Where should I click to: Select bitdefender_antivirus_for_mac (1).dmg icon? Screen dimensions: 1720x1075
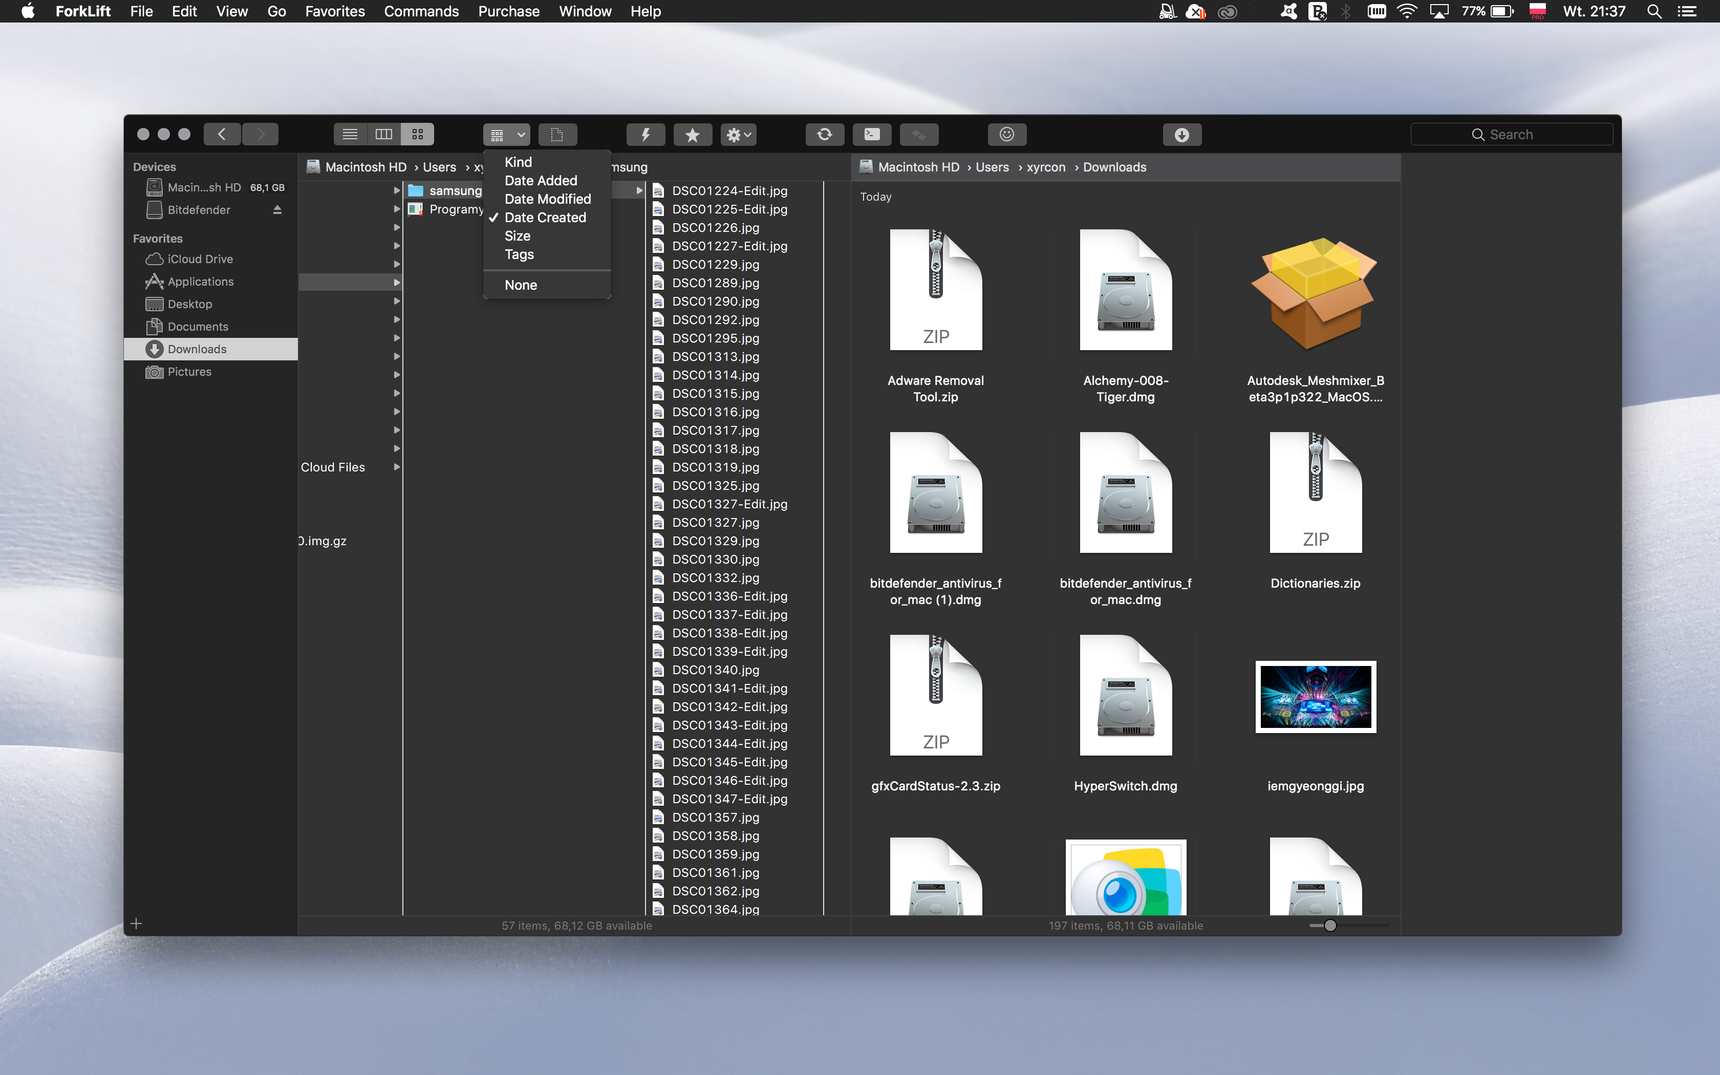click(x=936, y=493)
